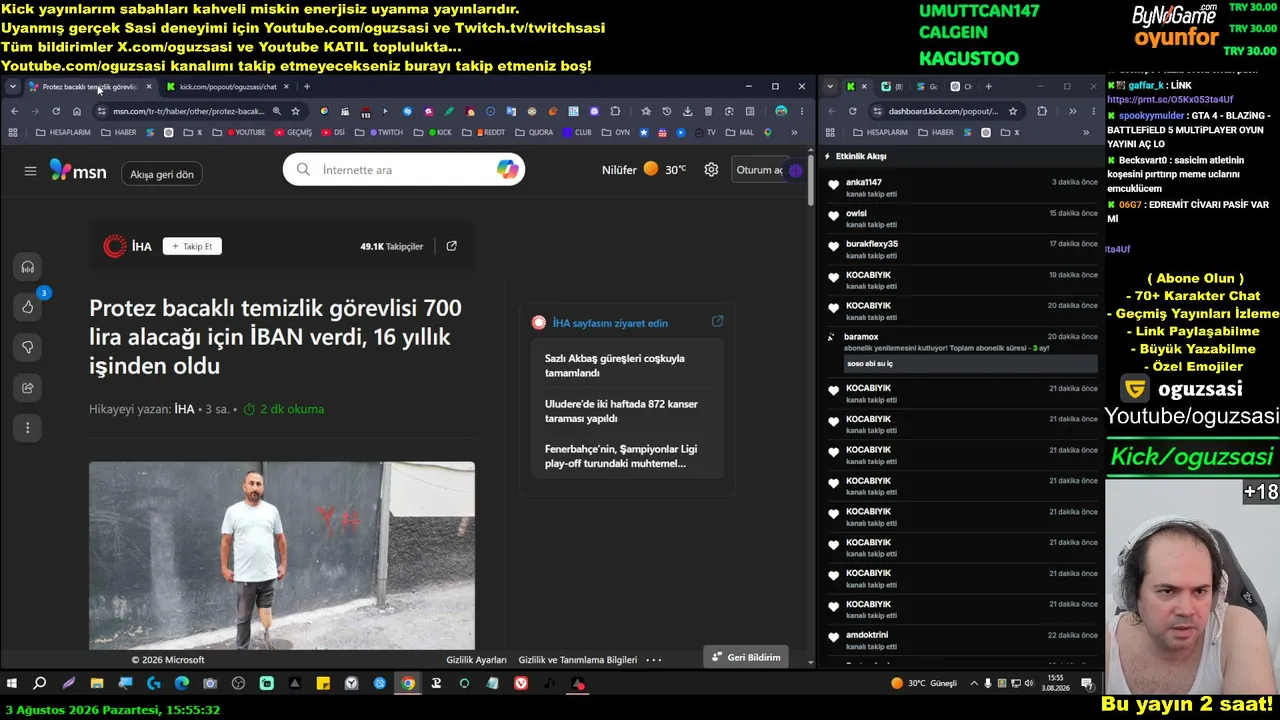Open the Geri Bildirim feedback button
This screenshot has width=1280, height=720.
click(x=747, y=657)
